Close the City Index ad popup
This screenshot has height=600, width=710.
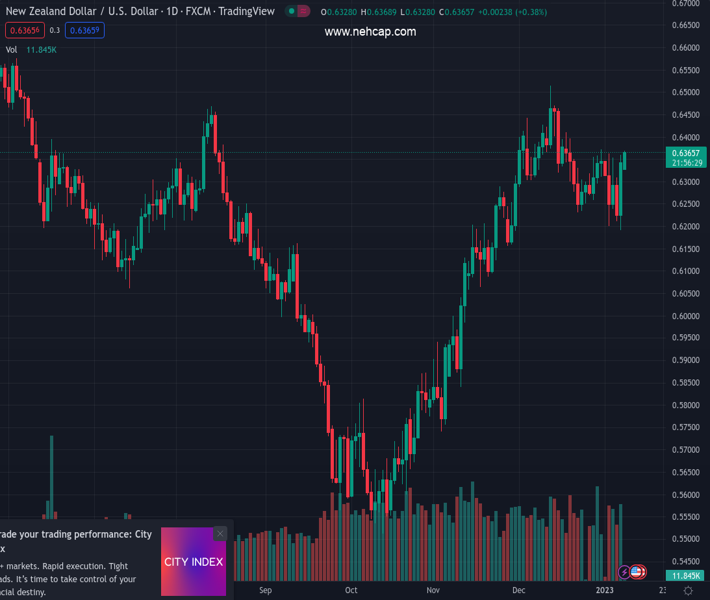pos(220,533)
